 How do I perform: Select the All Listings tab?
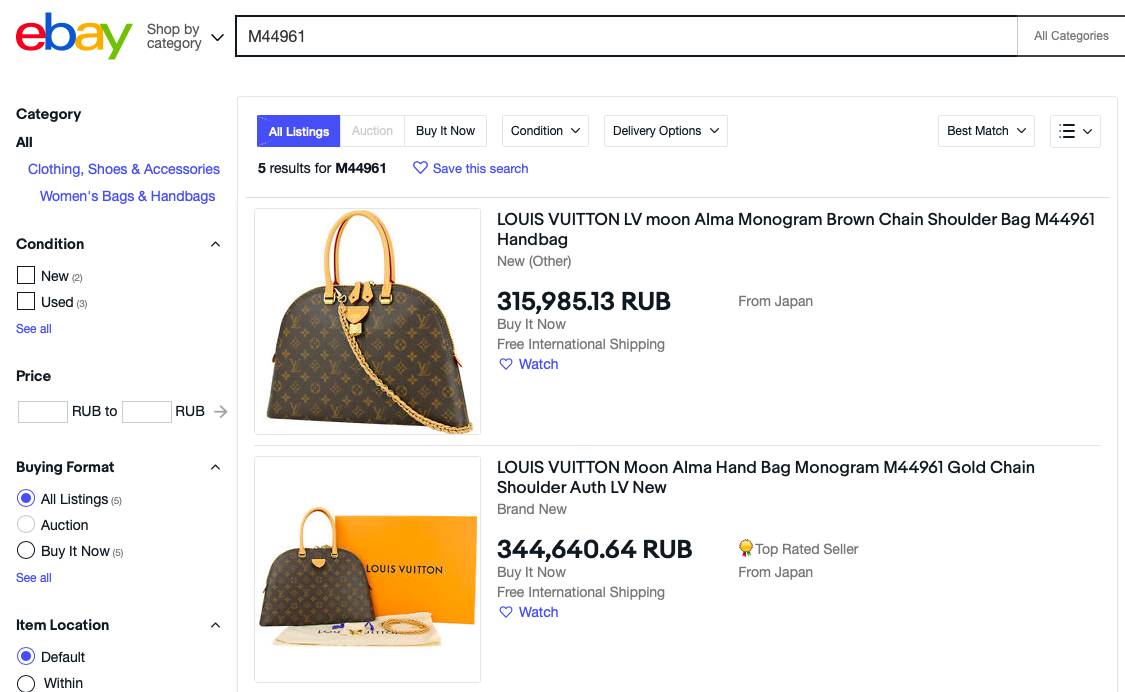pos(298,131)
